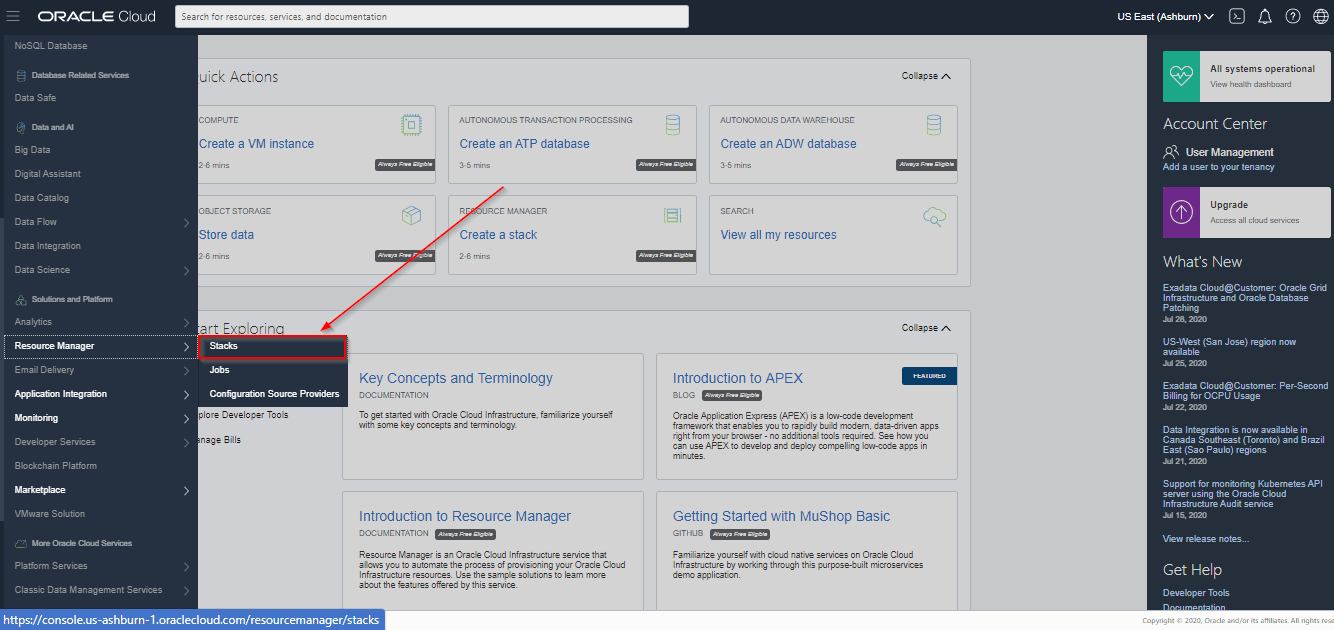Click the language globe icon
The height and width of the screenshot is (630, 1334).
click(x=1319, y=16)
